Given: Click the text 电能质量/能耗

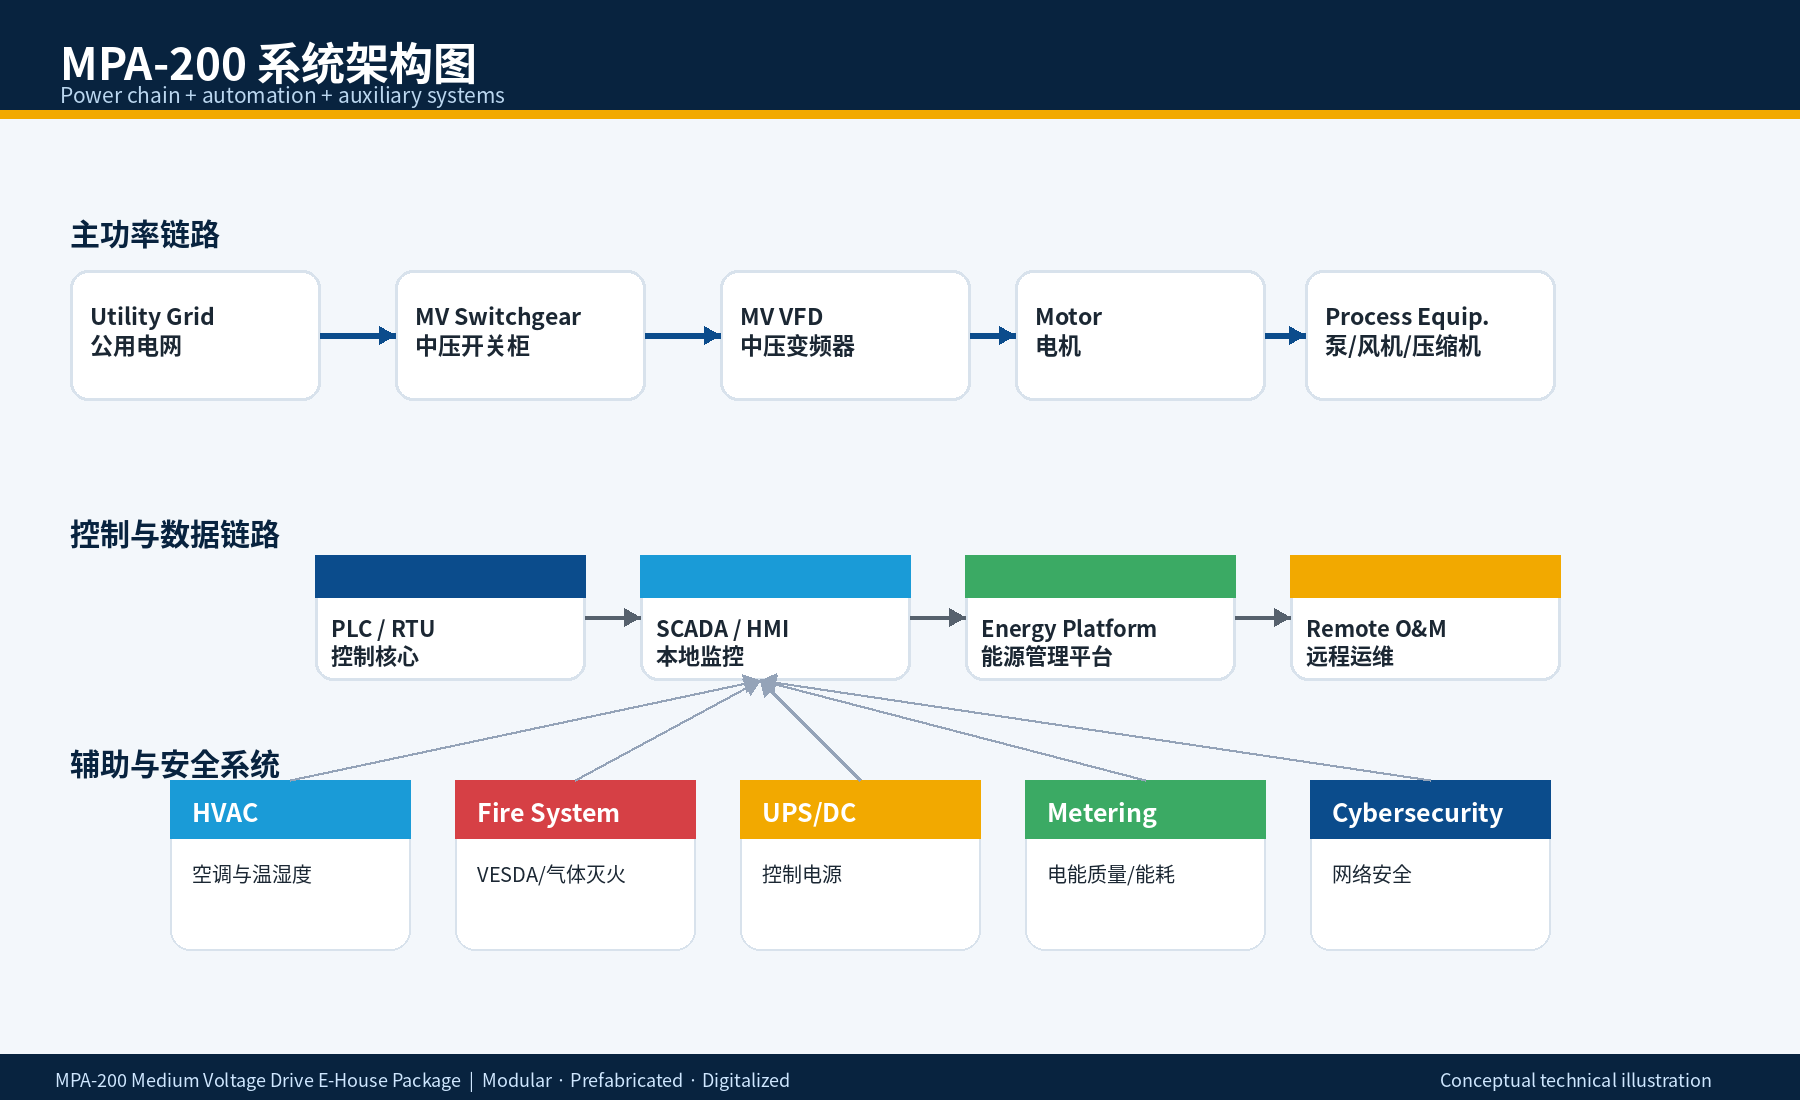Looking at the screenshot, I should click(x=1111, y=874).
